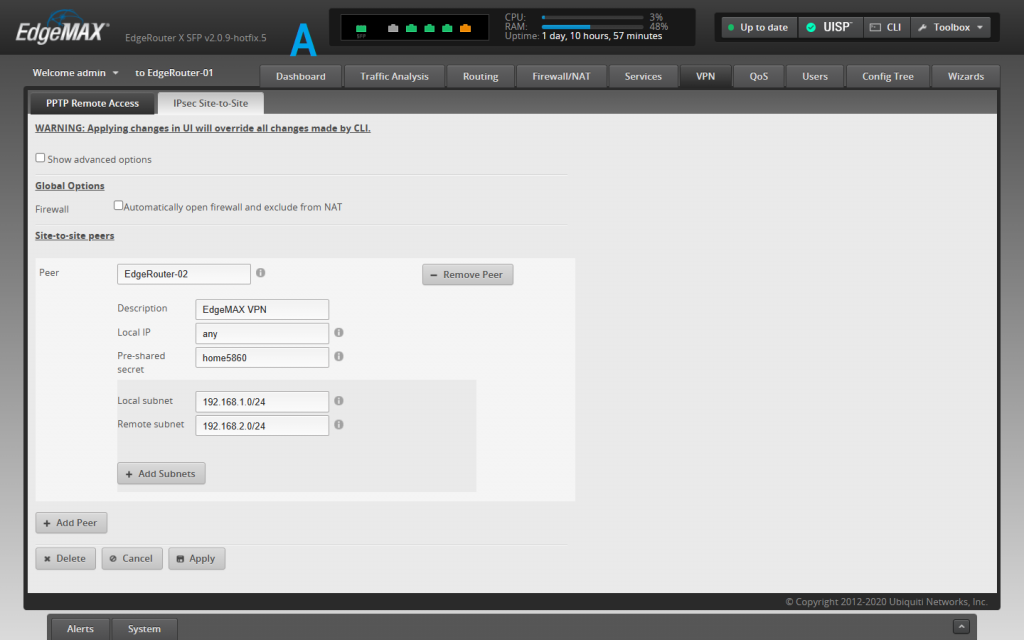The image size is (1024, 640).
Task: Expand the bottom panel arrow
Action: (961, 626)
